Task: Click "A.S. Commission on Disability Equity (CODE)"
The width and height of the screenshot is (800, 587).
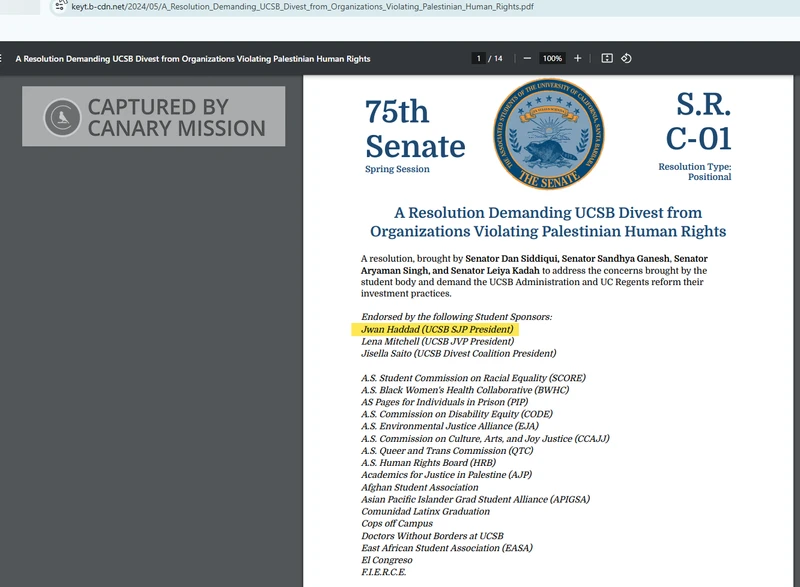Action: click(457, 414)
